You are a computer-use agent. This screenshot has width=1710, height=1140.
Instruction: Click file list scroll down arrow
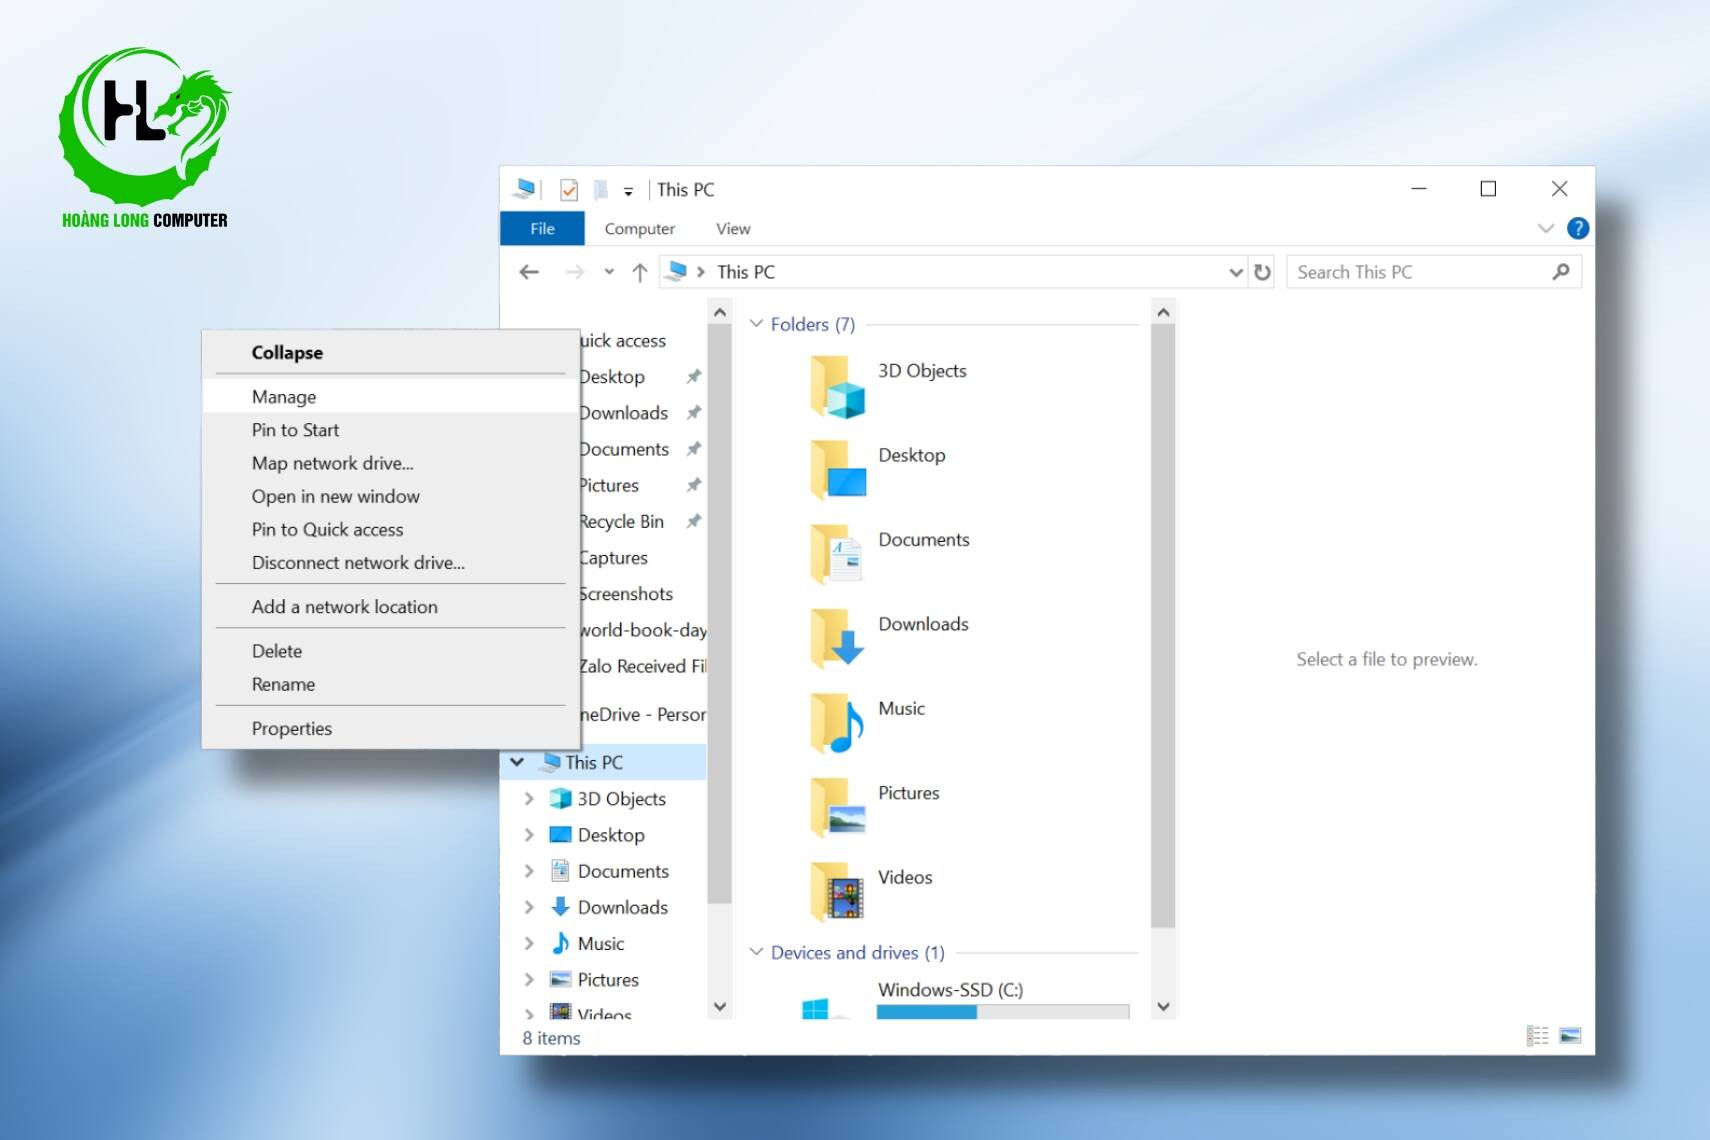coord(1163,1006)
